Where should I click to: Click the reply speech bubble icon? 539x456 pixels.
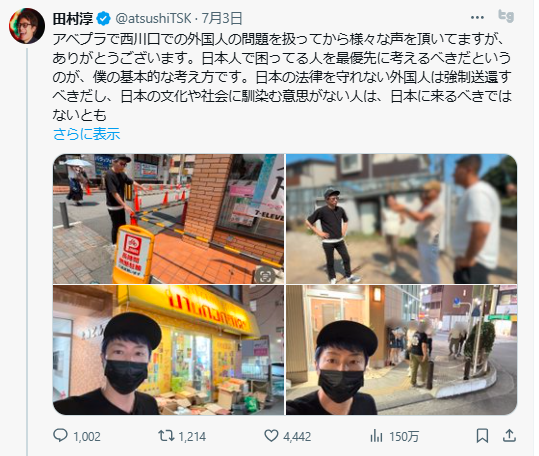(x=60, y=435)
